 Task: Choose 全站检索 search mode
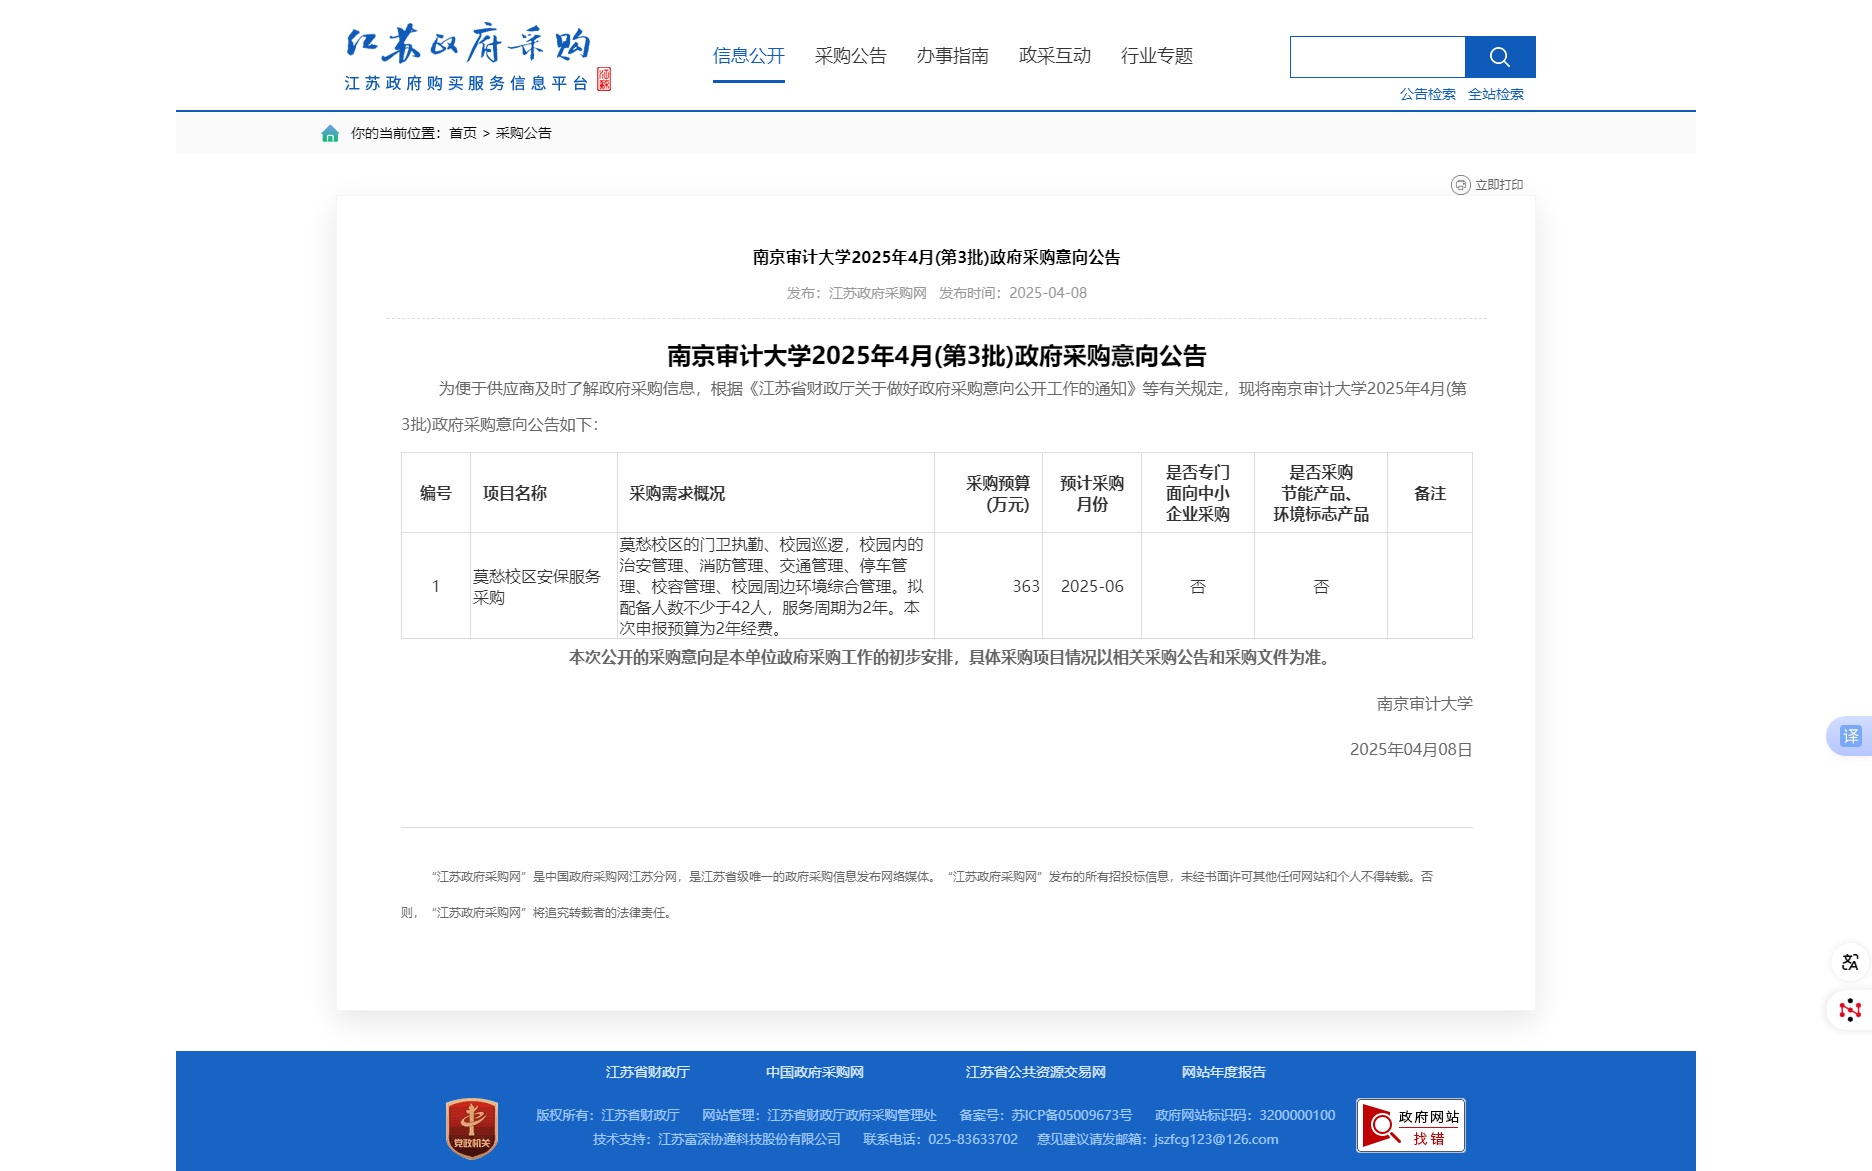click(1496, 94)
